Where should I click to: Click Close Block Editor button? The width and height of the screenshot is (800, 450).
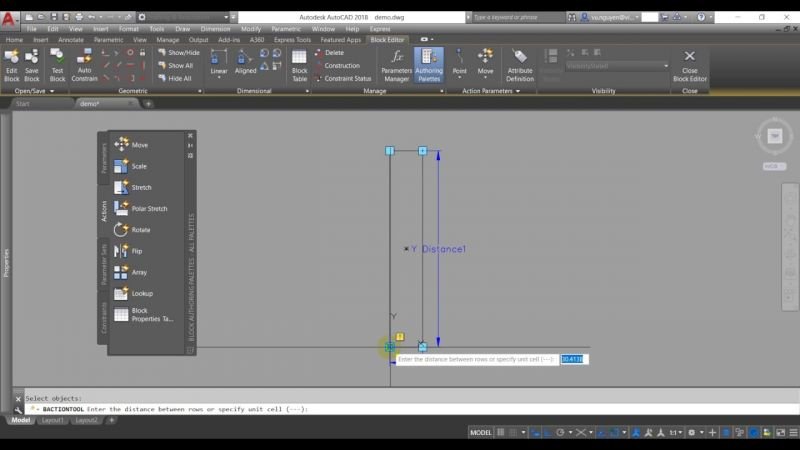pyautogui.click(x=689, y=66)
